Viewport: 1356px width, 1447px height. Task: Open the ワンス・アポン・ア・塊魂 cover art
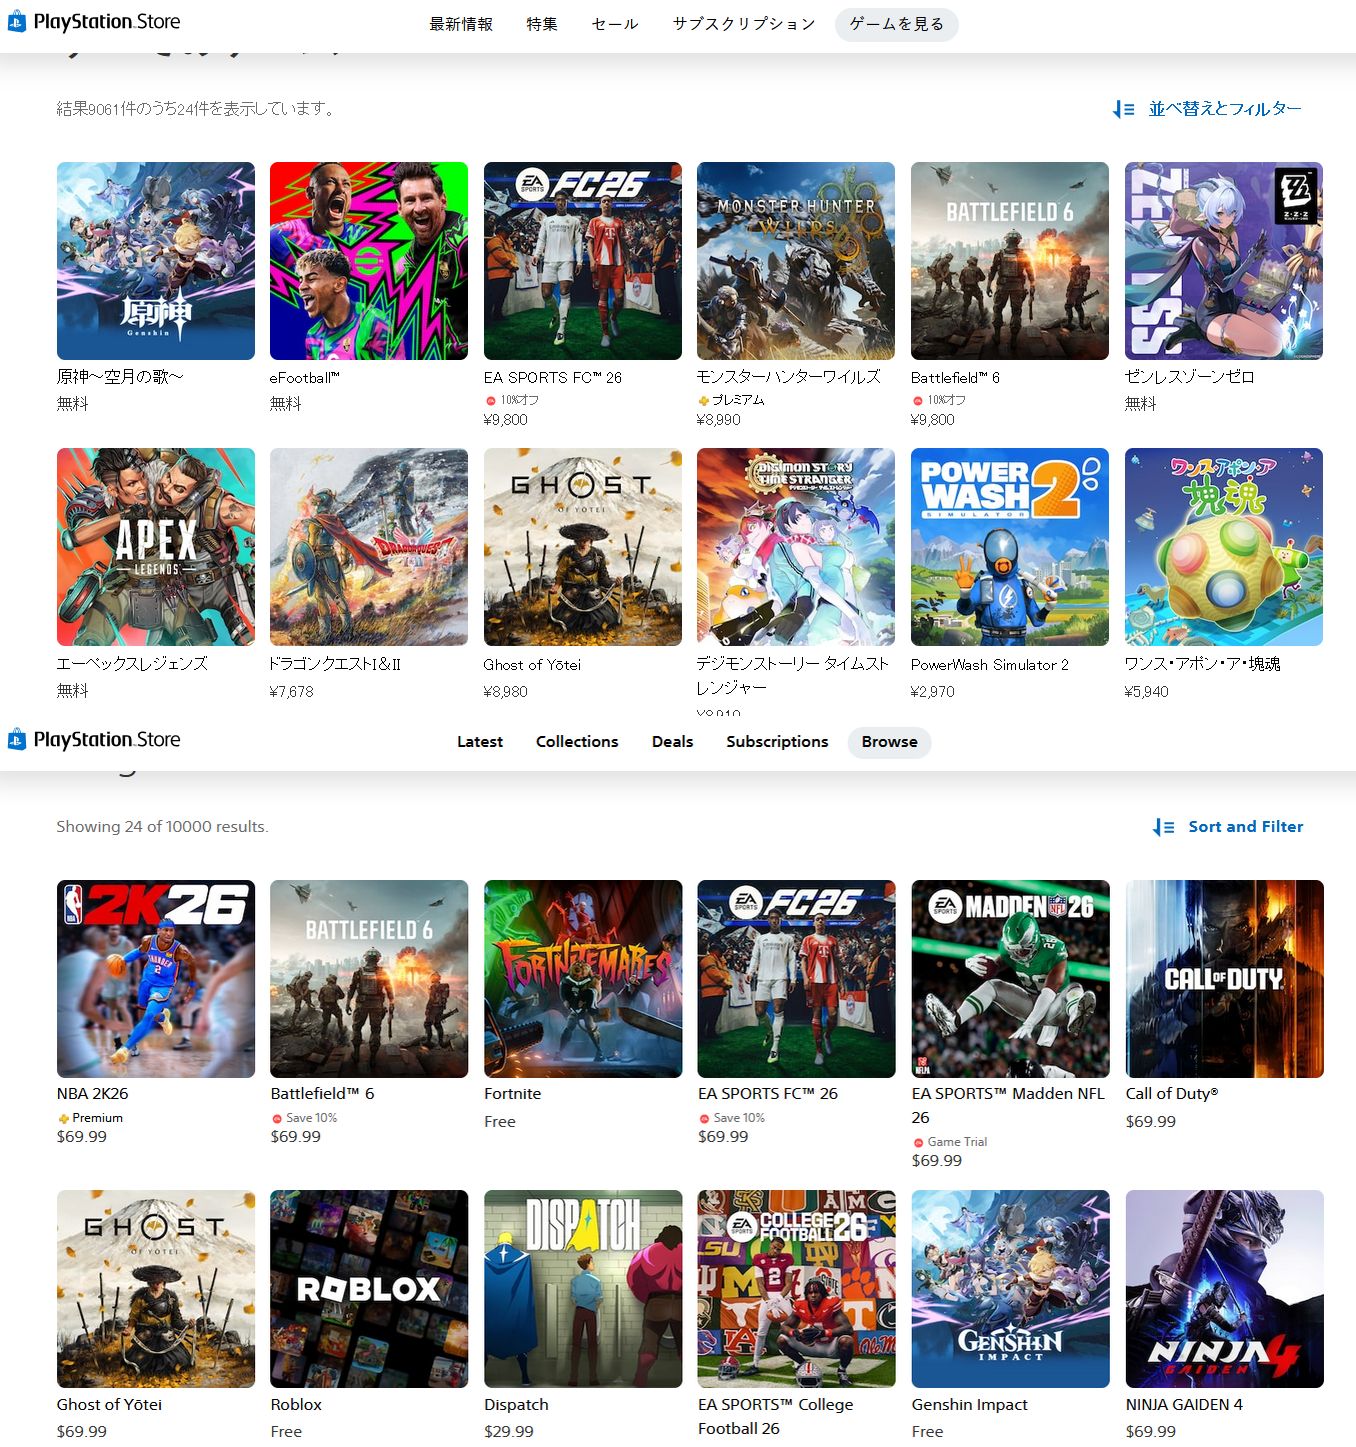point(1224,547)
